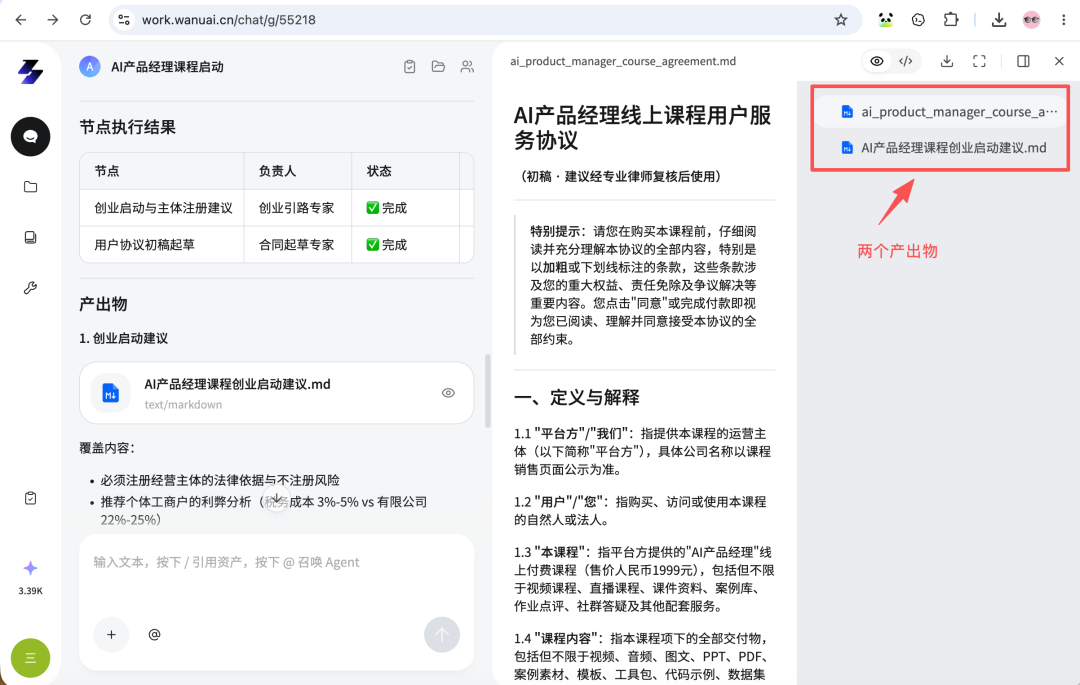Screen dimensions: 1080x685
Task: Switch preview to rendered eye view
Action: click(x=877, y=61)
